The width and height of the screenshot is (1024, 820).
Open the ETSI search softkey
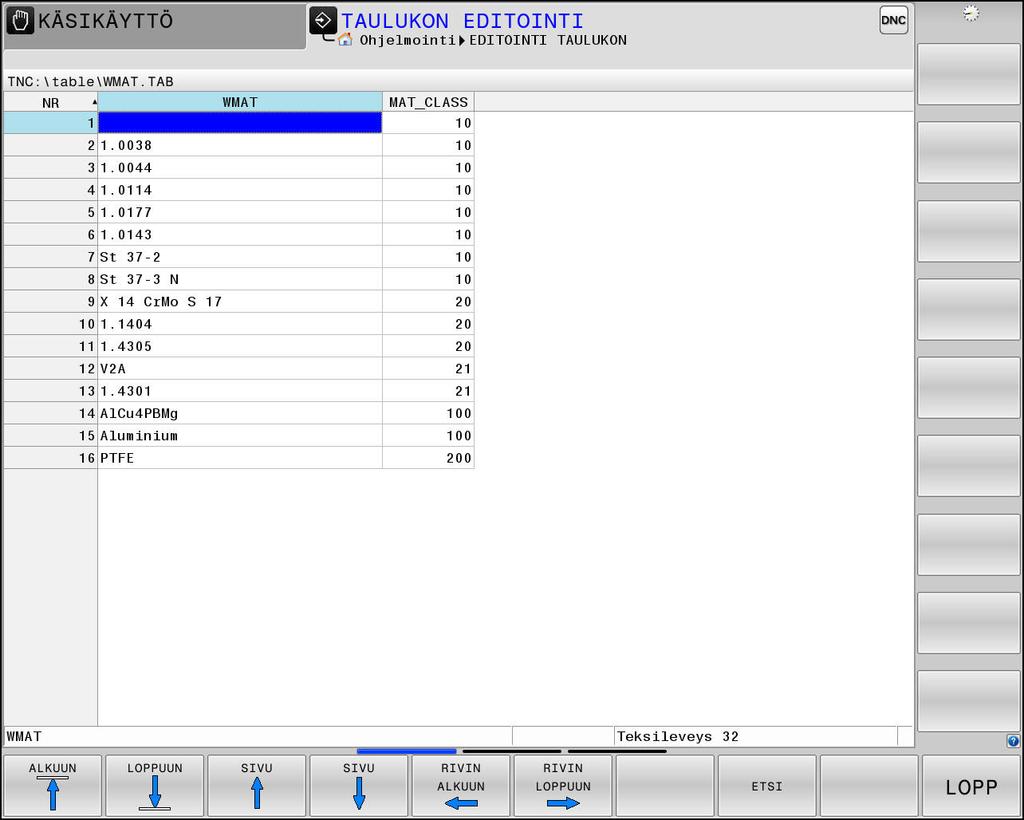click(767, 785)
